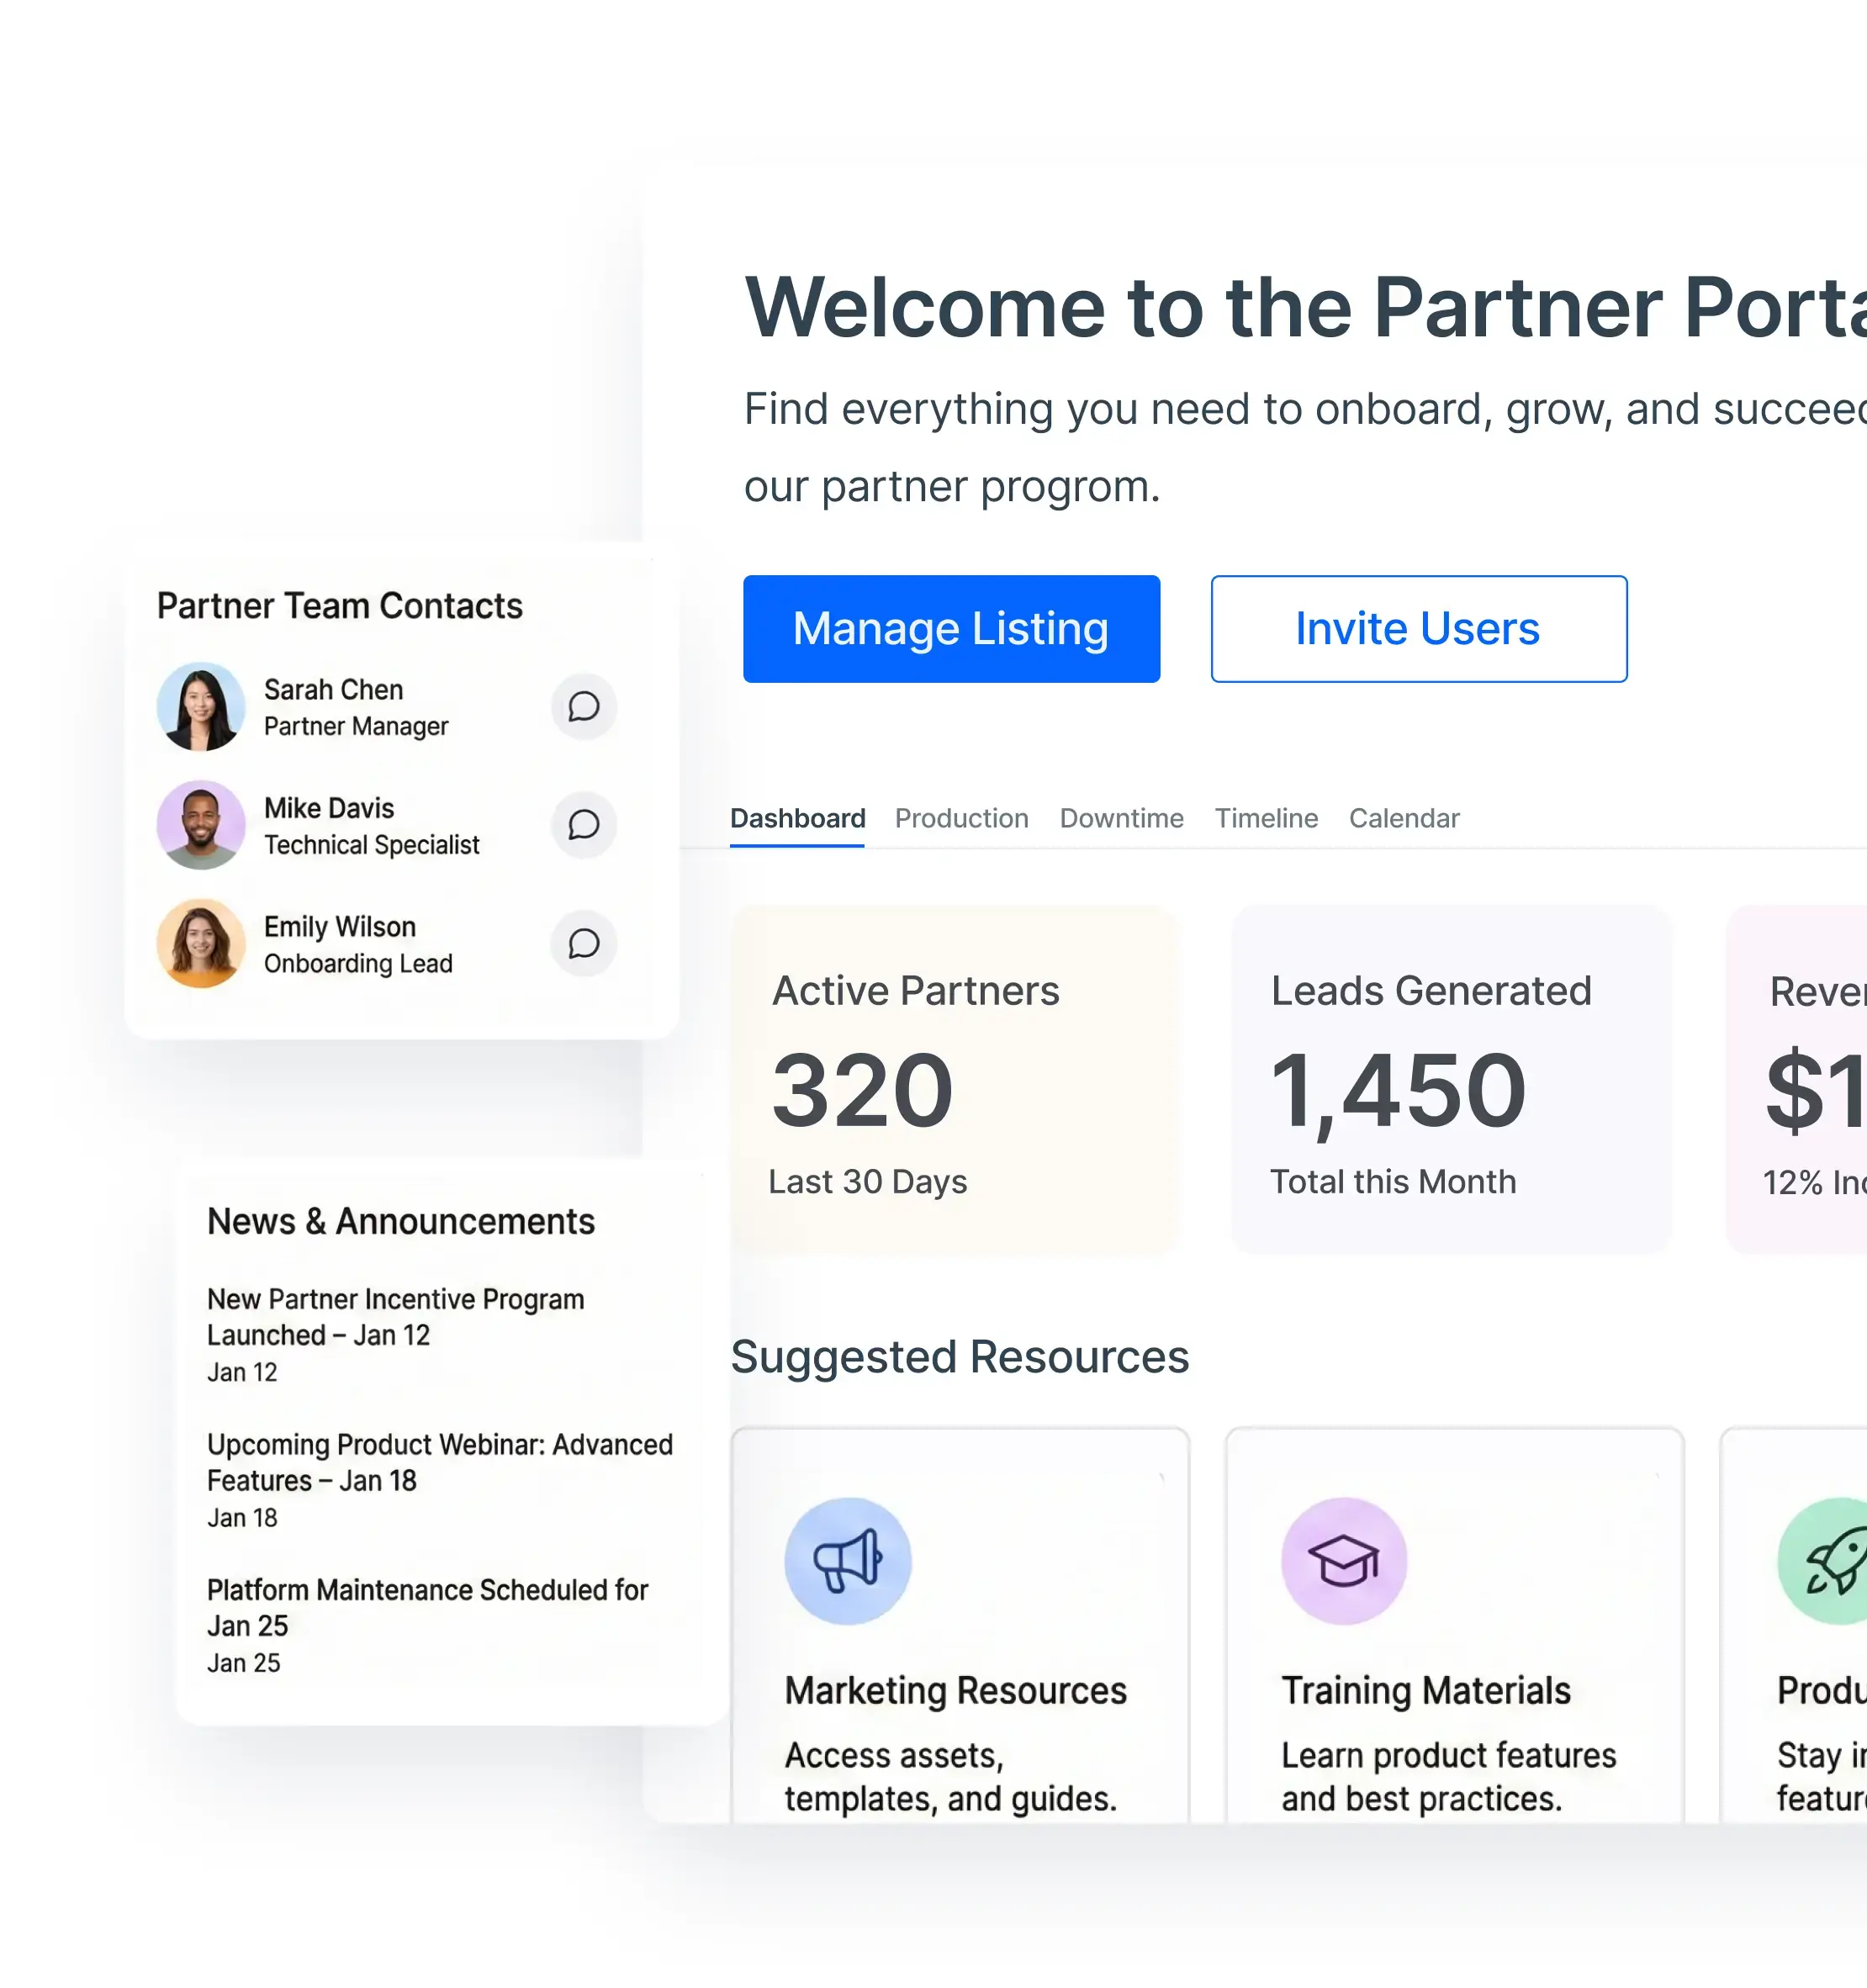
Task: Open Sarah Chen's profile avatar
Action: coord(201,707)
